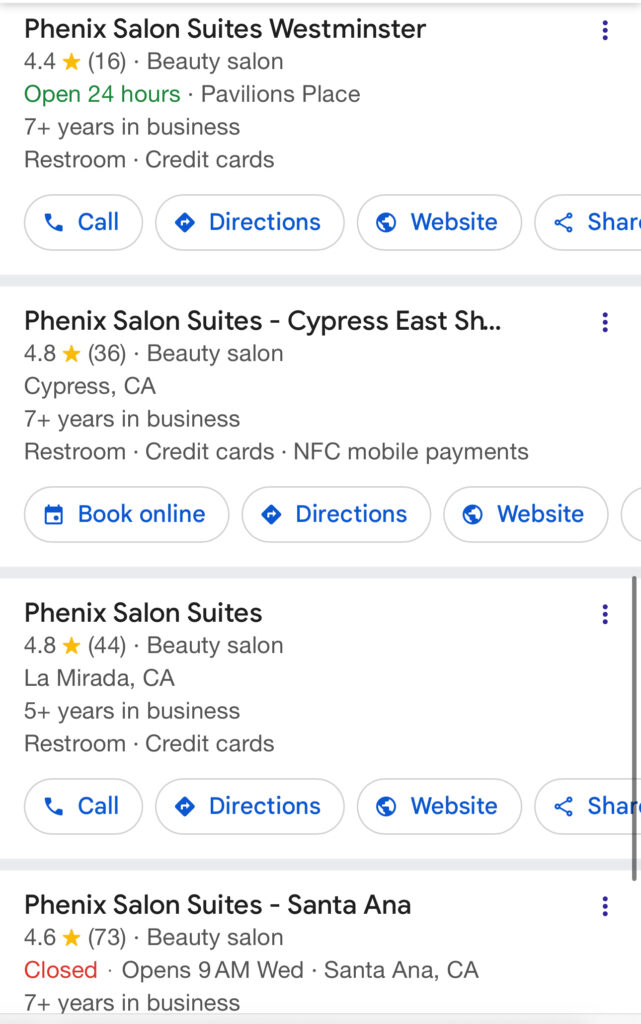Call Phenix Salon Suites Westminster
Image resolution: width=641 pixels, height=1024 pixels.
click(83, 222)
